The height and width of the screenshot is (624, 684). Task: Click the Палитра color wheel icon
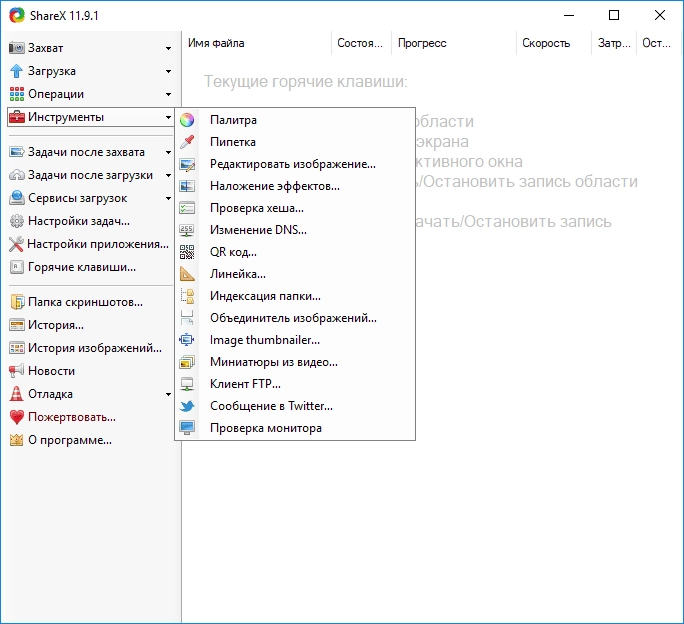coord(187,120)
